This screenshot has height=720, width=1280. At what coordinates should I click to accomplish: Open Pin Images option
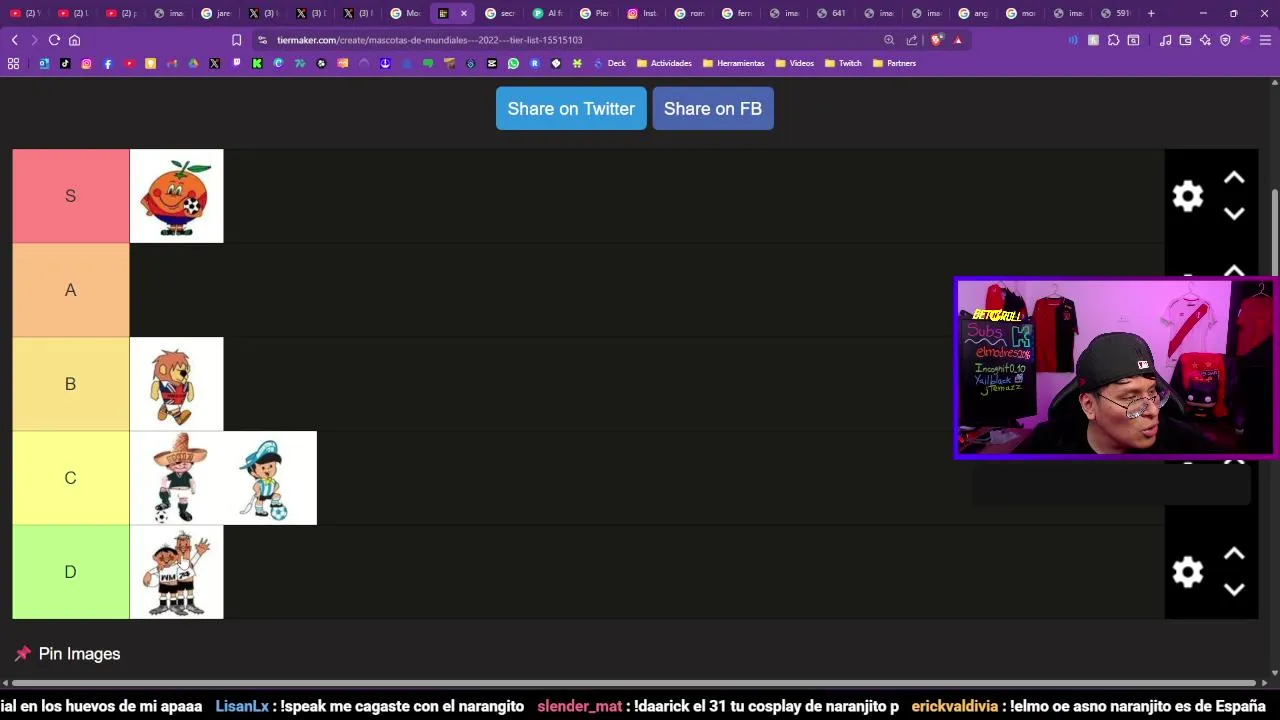tap(68, 653)
